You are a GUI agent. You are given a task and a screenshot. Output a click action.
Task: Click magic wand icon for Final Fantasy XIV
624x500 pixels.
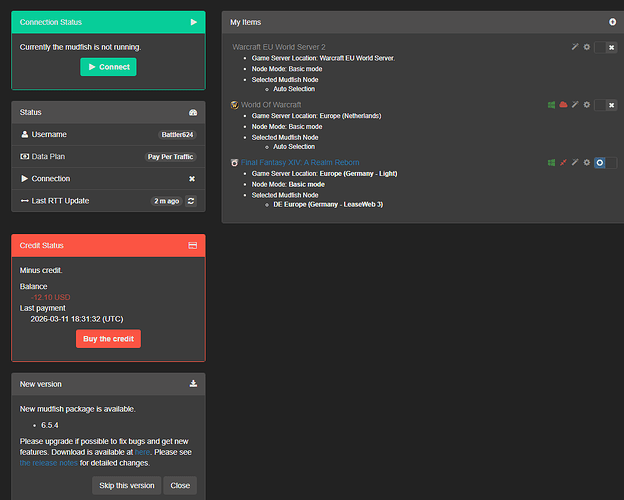[x=575, y=162]
